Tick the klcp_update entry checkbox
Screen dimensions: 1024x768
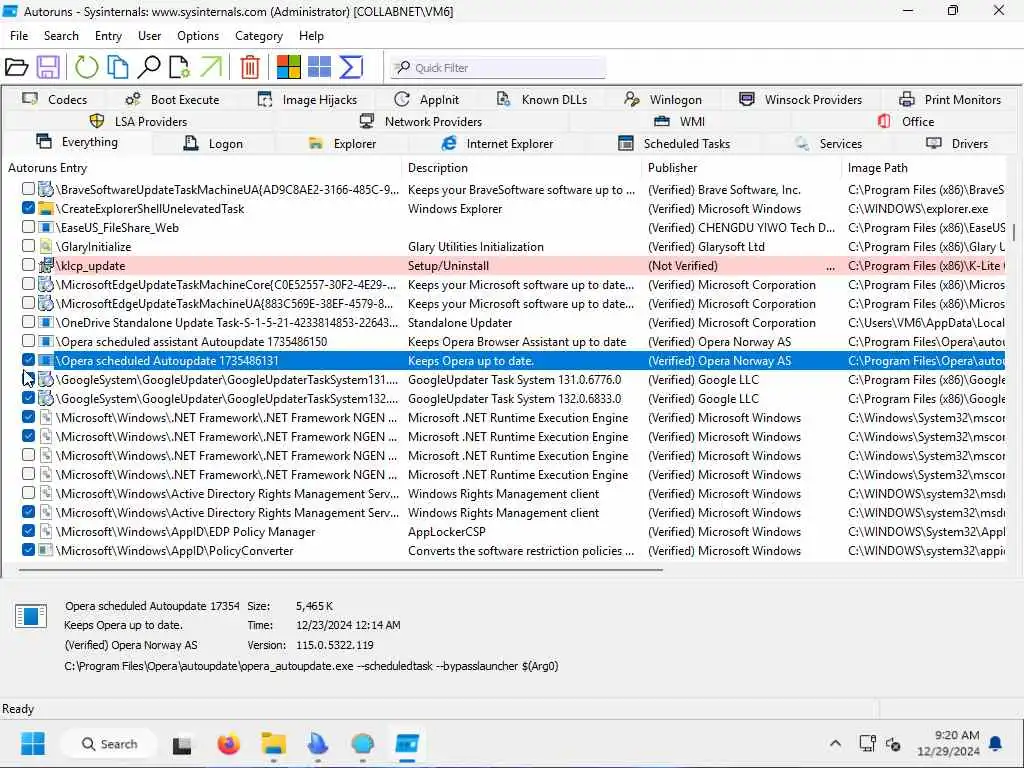point(28,264)
